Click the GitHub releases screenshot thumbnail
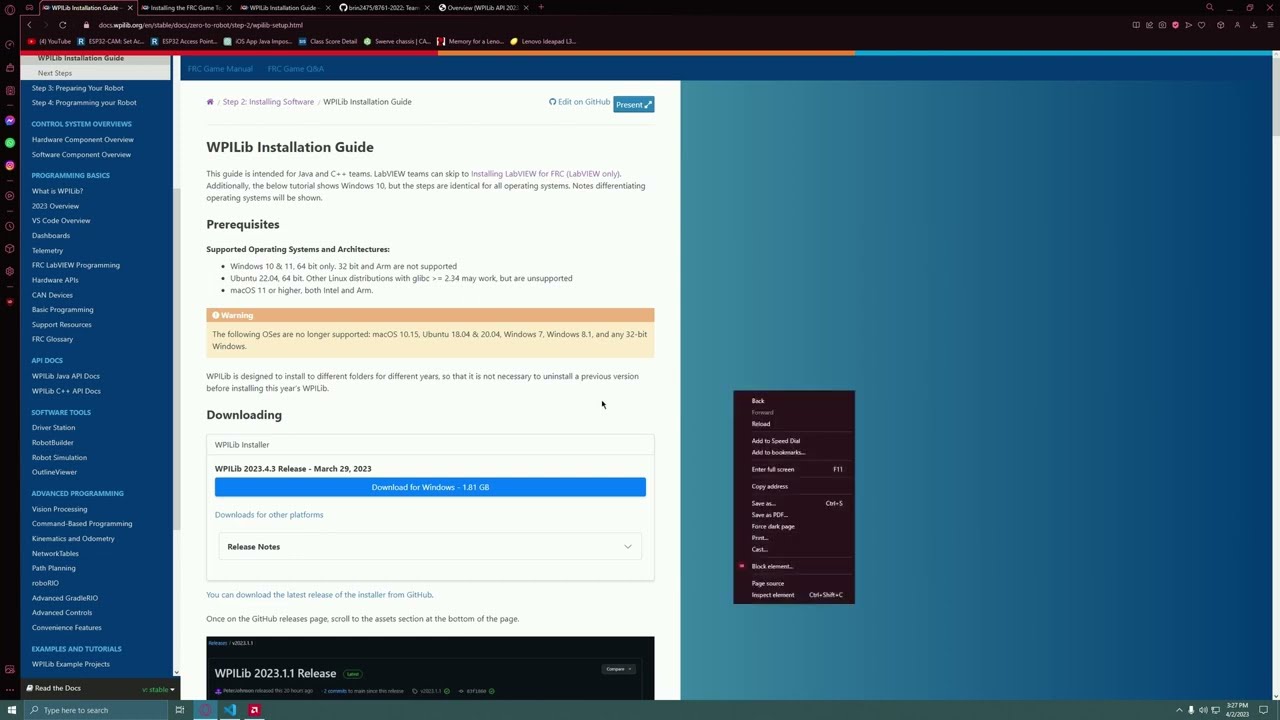This screenshot has height=720, width=1280. coord(430,668)
